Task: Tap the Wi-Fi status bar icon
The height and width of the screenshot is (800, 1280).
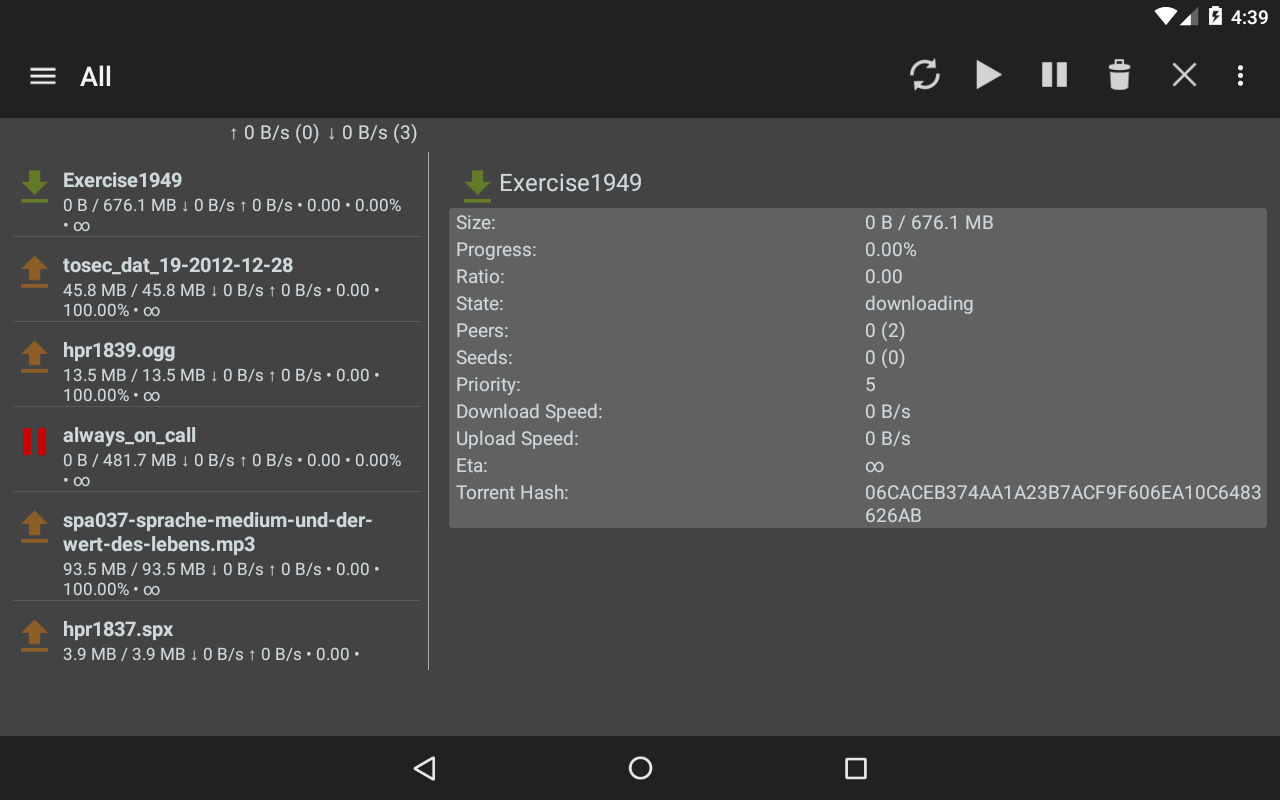Action: pyautogui.click(x=1166, y=17)
